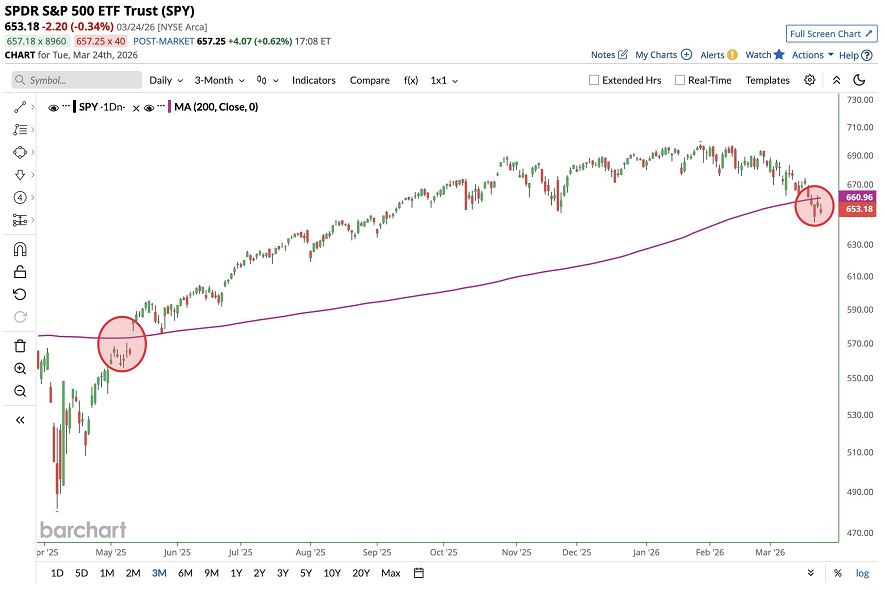
Task: Delete drawings with the trash icon
Action: coord(20,345)
